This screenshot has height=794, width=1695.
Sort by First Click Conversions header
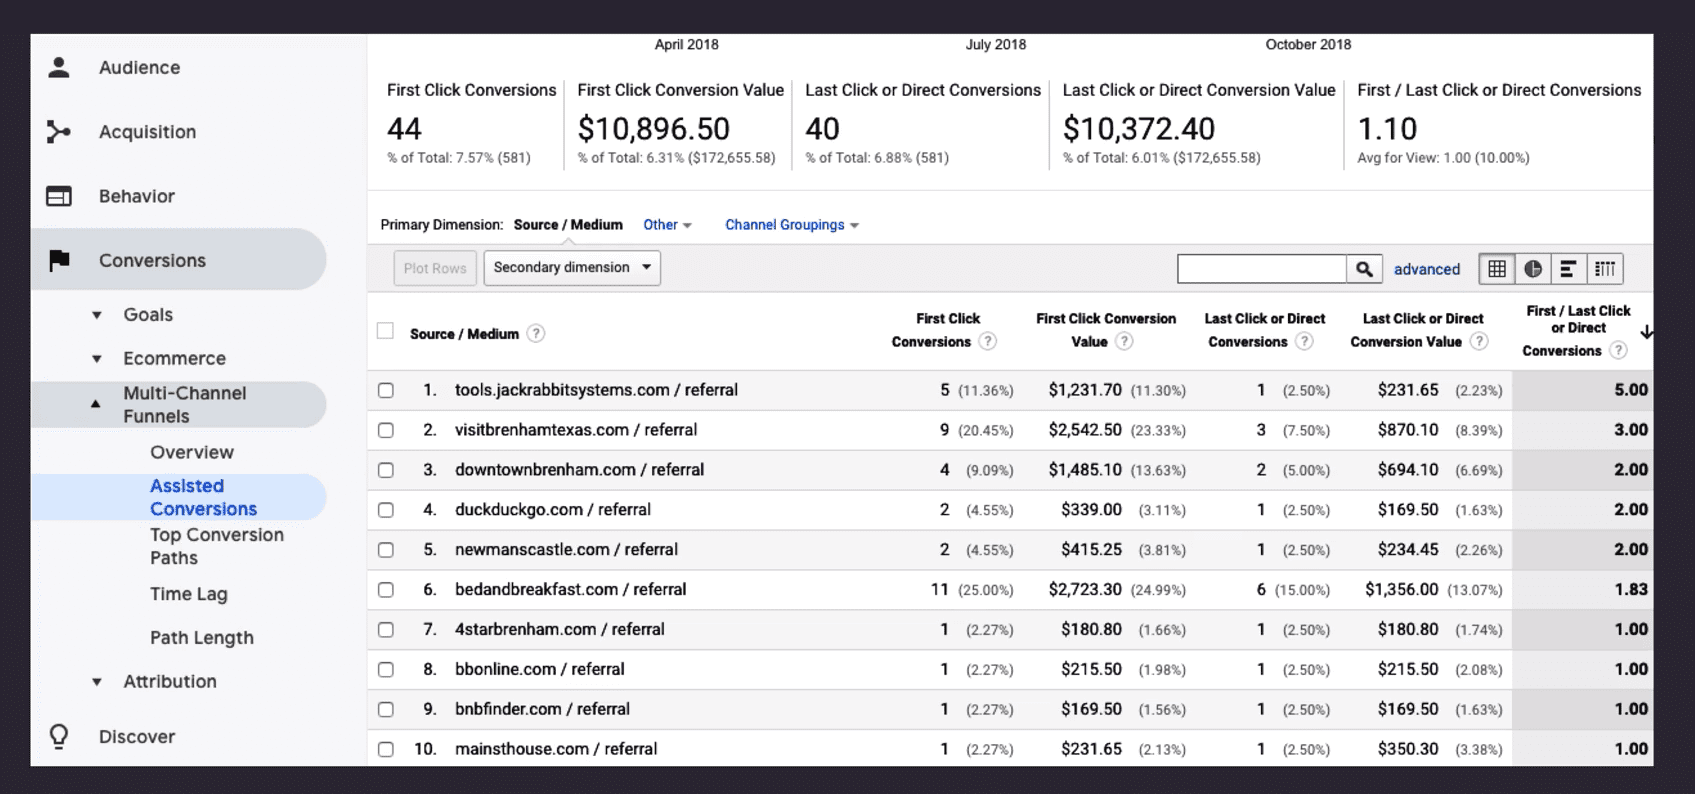coord(934,330)
